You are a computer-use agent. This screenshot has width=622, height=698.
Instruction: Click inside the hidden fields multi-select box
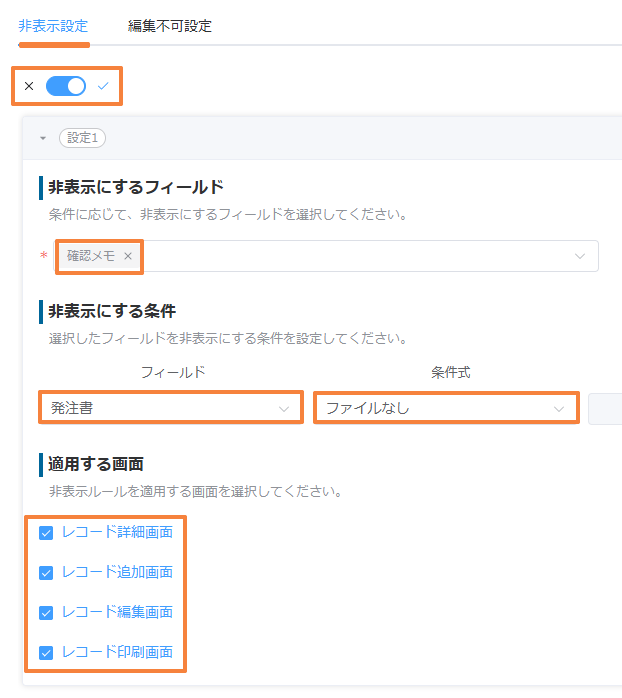click(327, 256)
